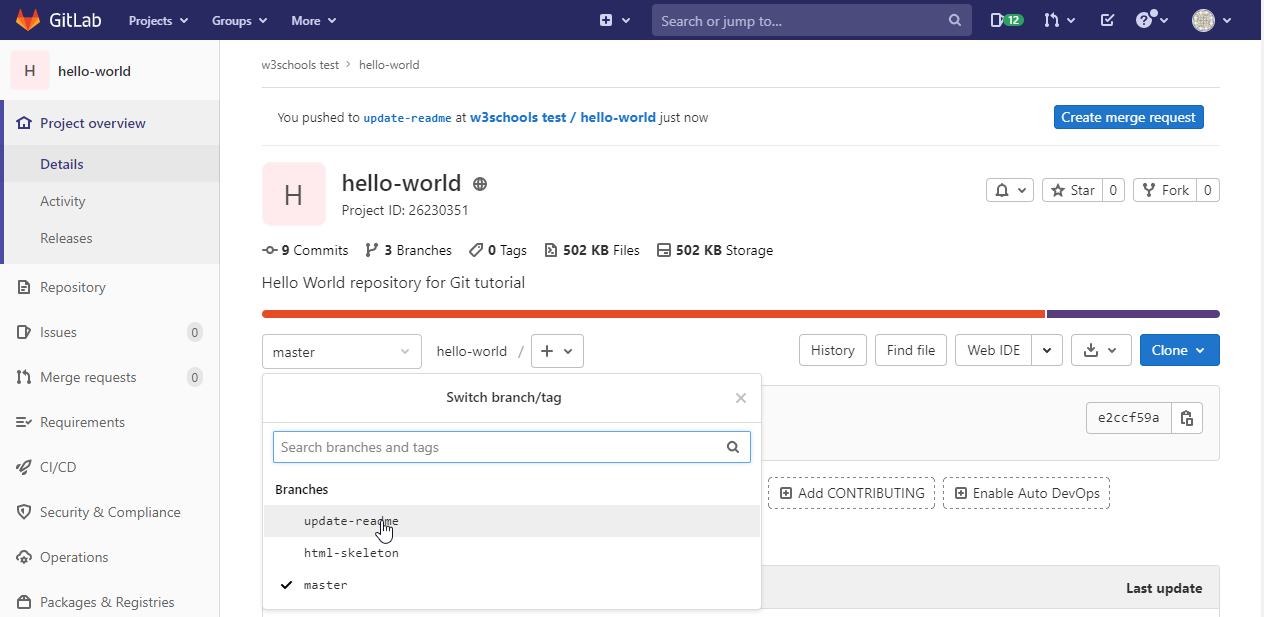Open CI/CD in the sidebar

click(58, 467)
